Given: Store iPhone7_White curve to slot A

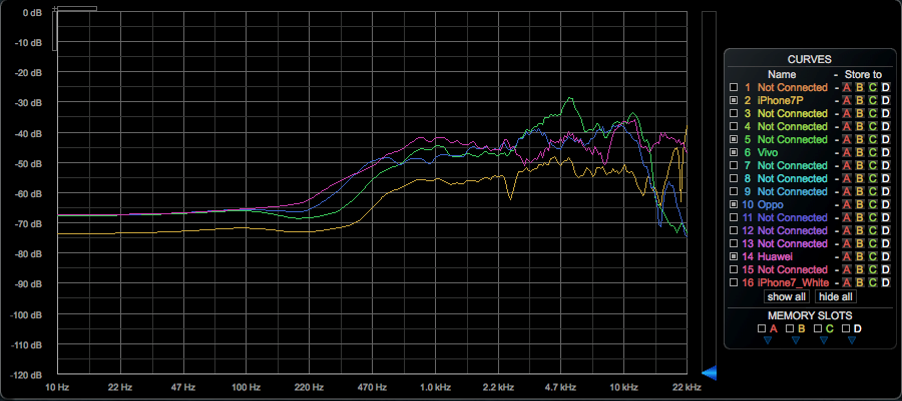Looking at the screenshot, I should pyautogui.click(x=846, y=283).
